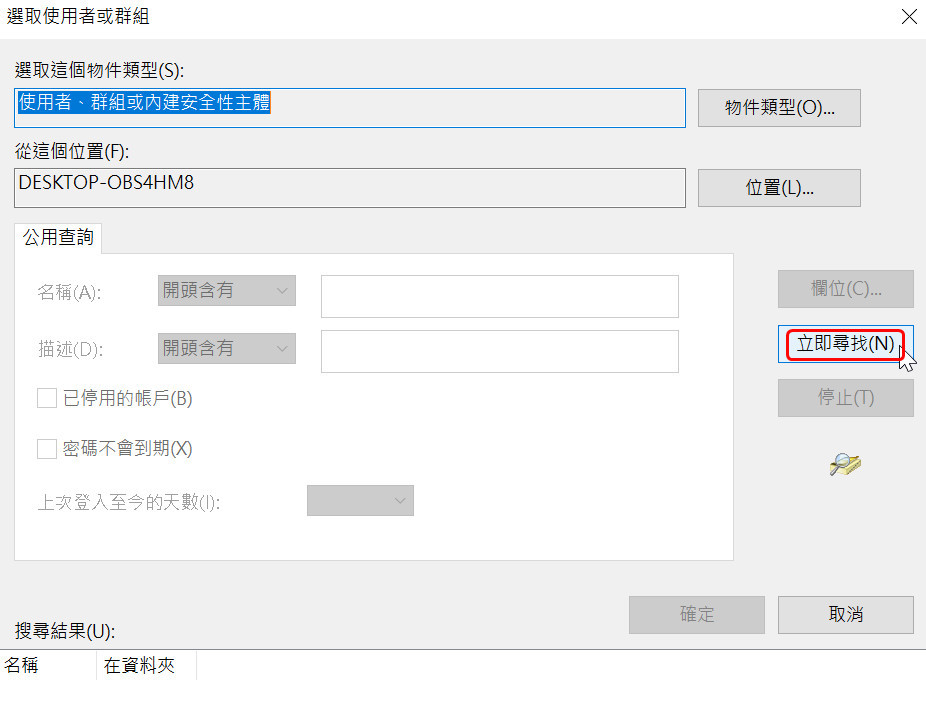Sort results by 名稱 column header
This screenshot has height=723, width=926.
pos(47,666)
